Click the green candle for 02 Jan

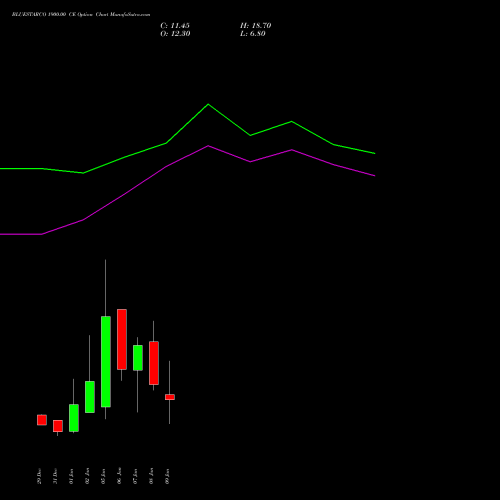(x=90, y=397)
